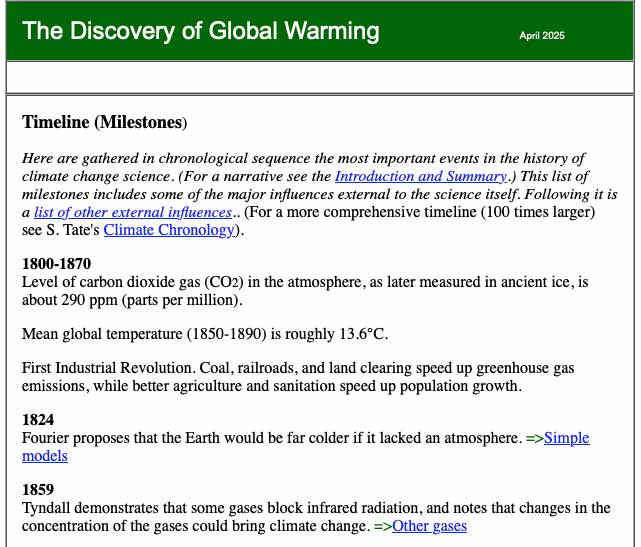Click The Discovery of Global Warming title
This screenshot has width=641, height=547.
click(x=201, y=31)
